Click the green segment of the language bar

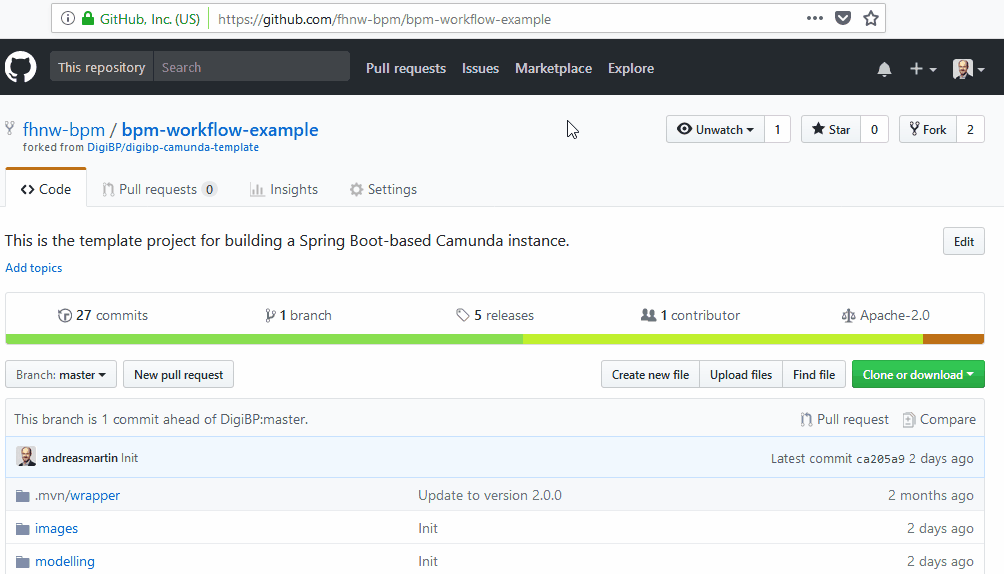click(x=264, y=339)
